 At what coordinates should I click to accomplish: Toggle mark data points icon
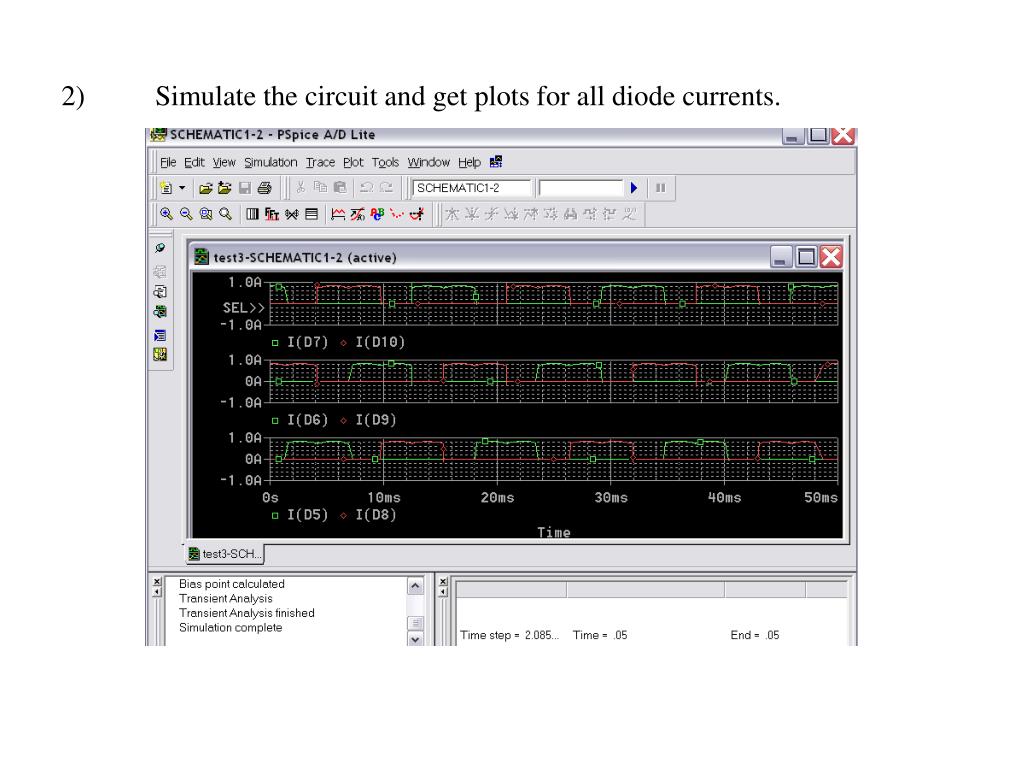pos(396,214)
